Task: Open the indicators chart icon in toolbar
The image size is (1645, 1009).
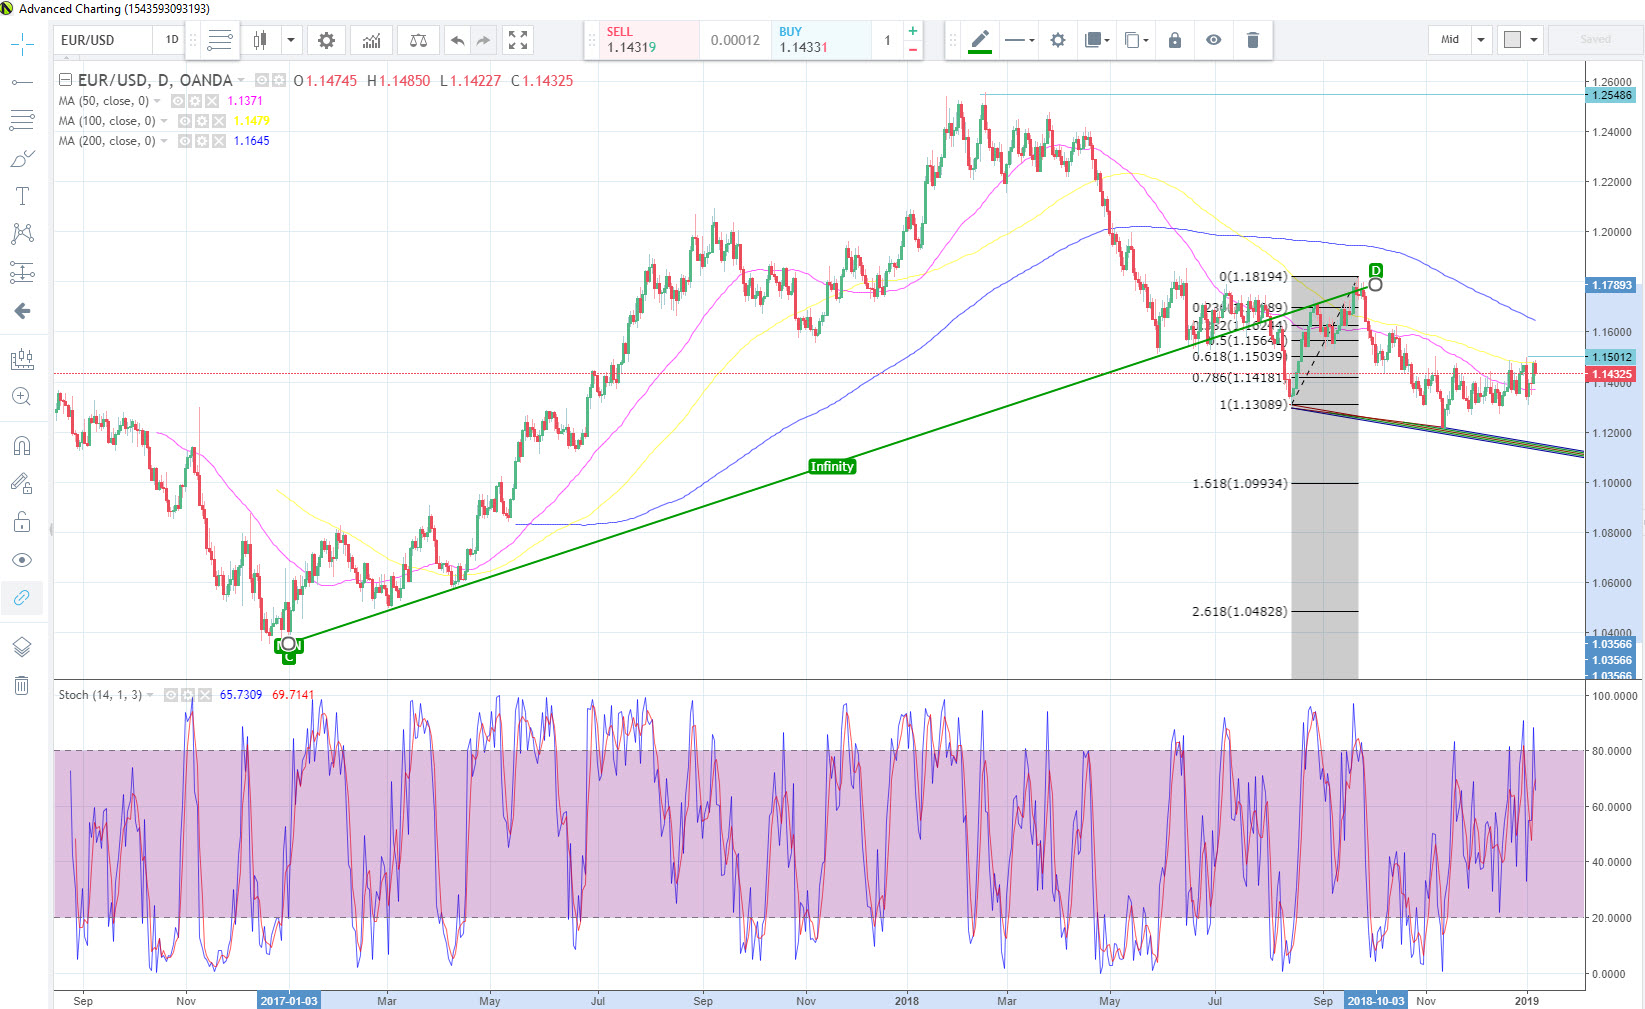Action: point(371,40)
